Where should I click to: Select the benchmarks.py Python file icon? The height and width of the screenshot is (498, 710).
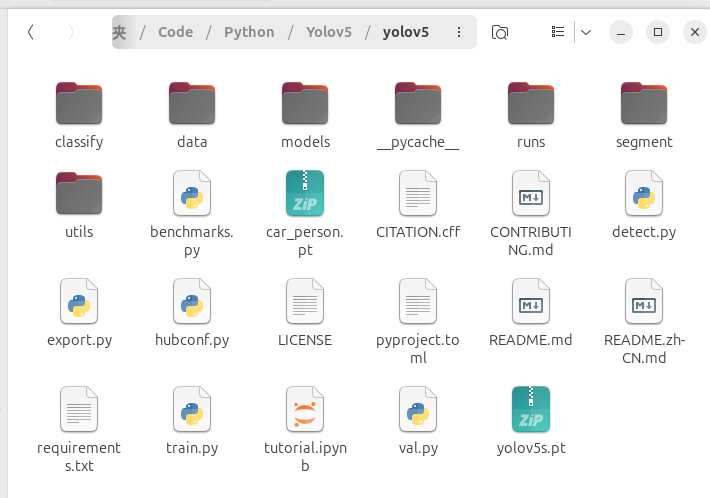[192, 193]
